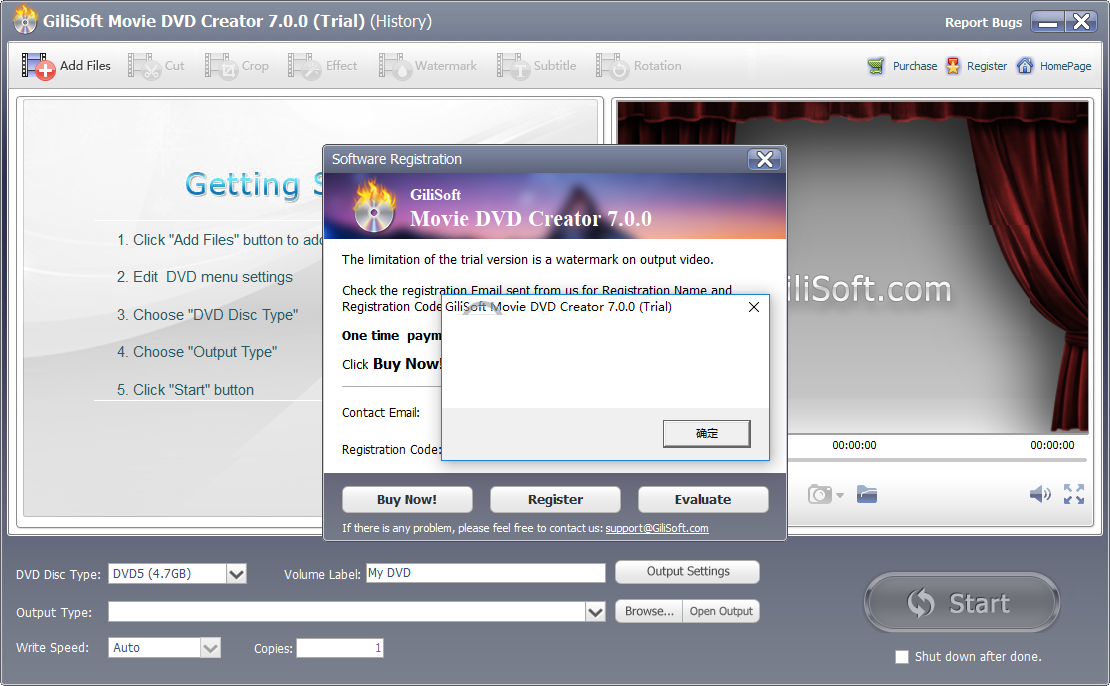Screen dimensions: 1110x686
Task: Click the Evaluate button
Action: [x=703, y=499]
